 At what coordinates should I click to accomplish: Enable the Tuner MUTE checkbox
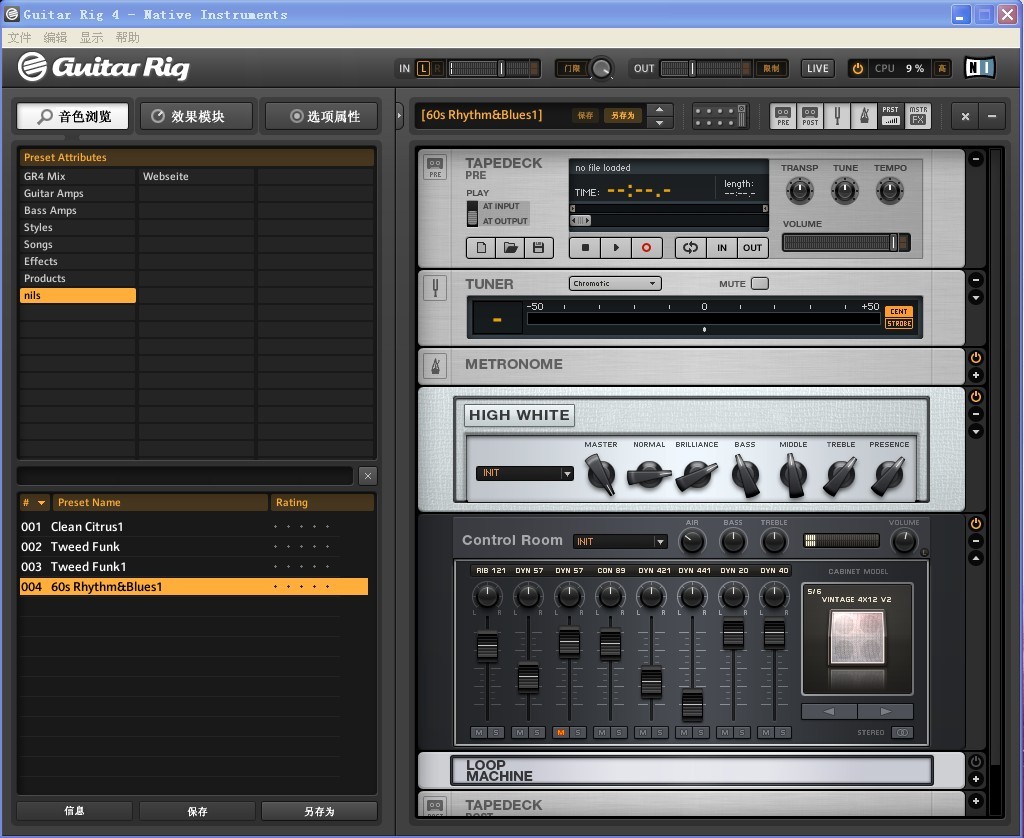click(760, 283)
